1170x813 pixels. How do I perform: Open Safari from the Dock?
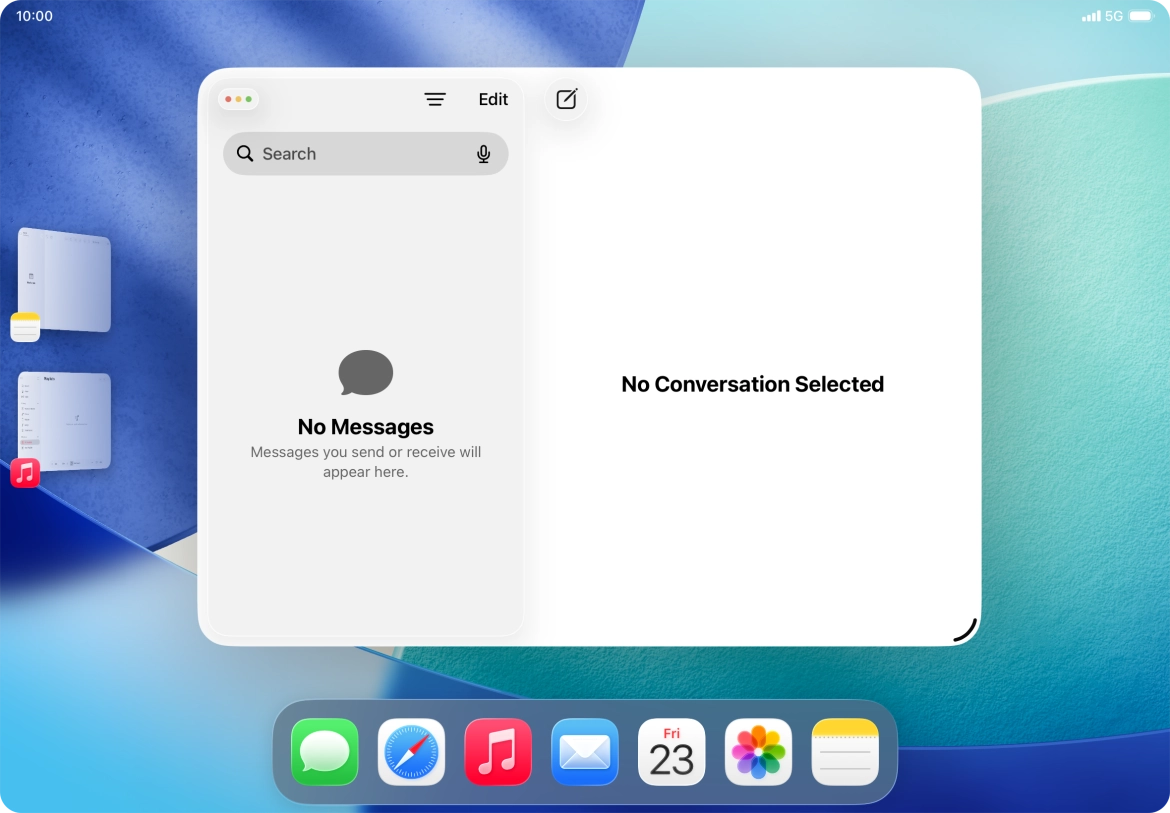[411, 752]
